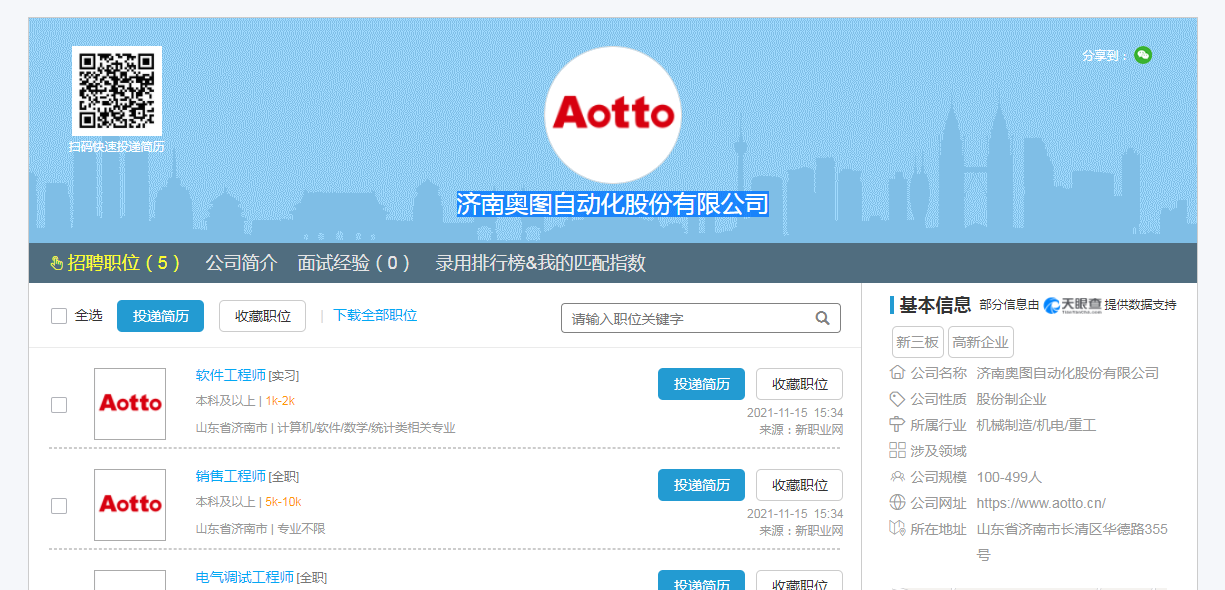Image resolution: width=1225 pixels, height=590 pixels.
Task: Click 下载全部职位 link
Action: click(375, 315)
